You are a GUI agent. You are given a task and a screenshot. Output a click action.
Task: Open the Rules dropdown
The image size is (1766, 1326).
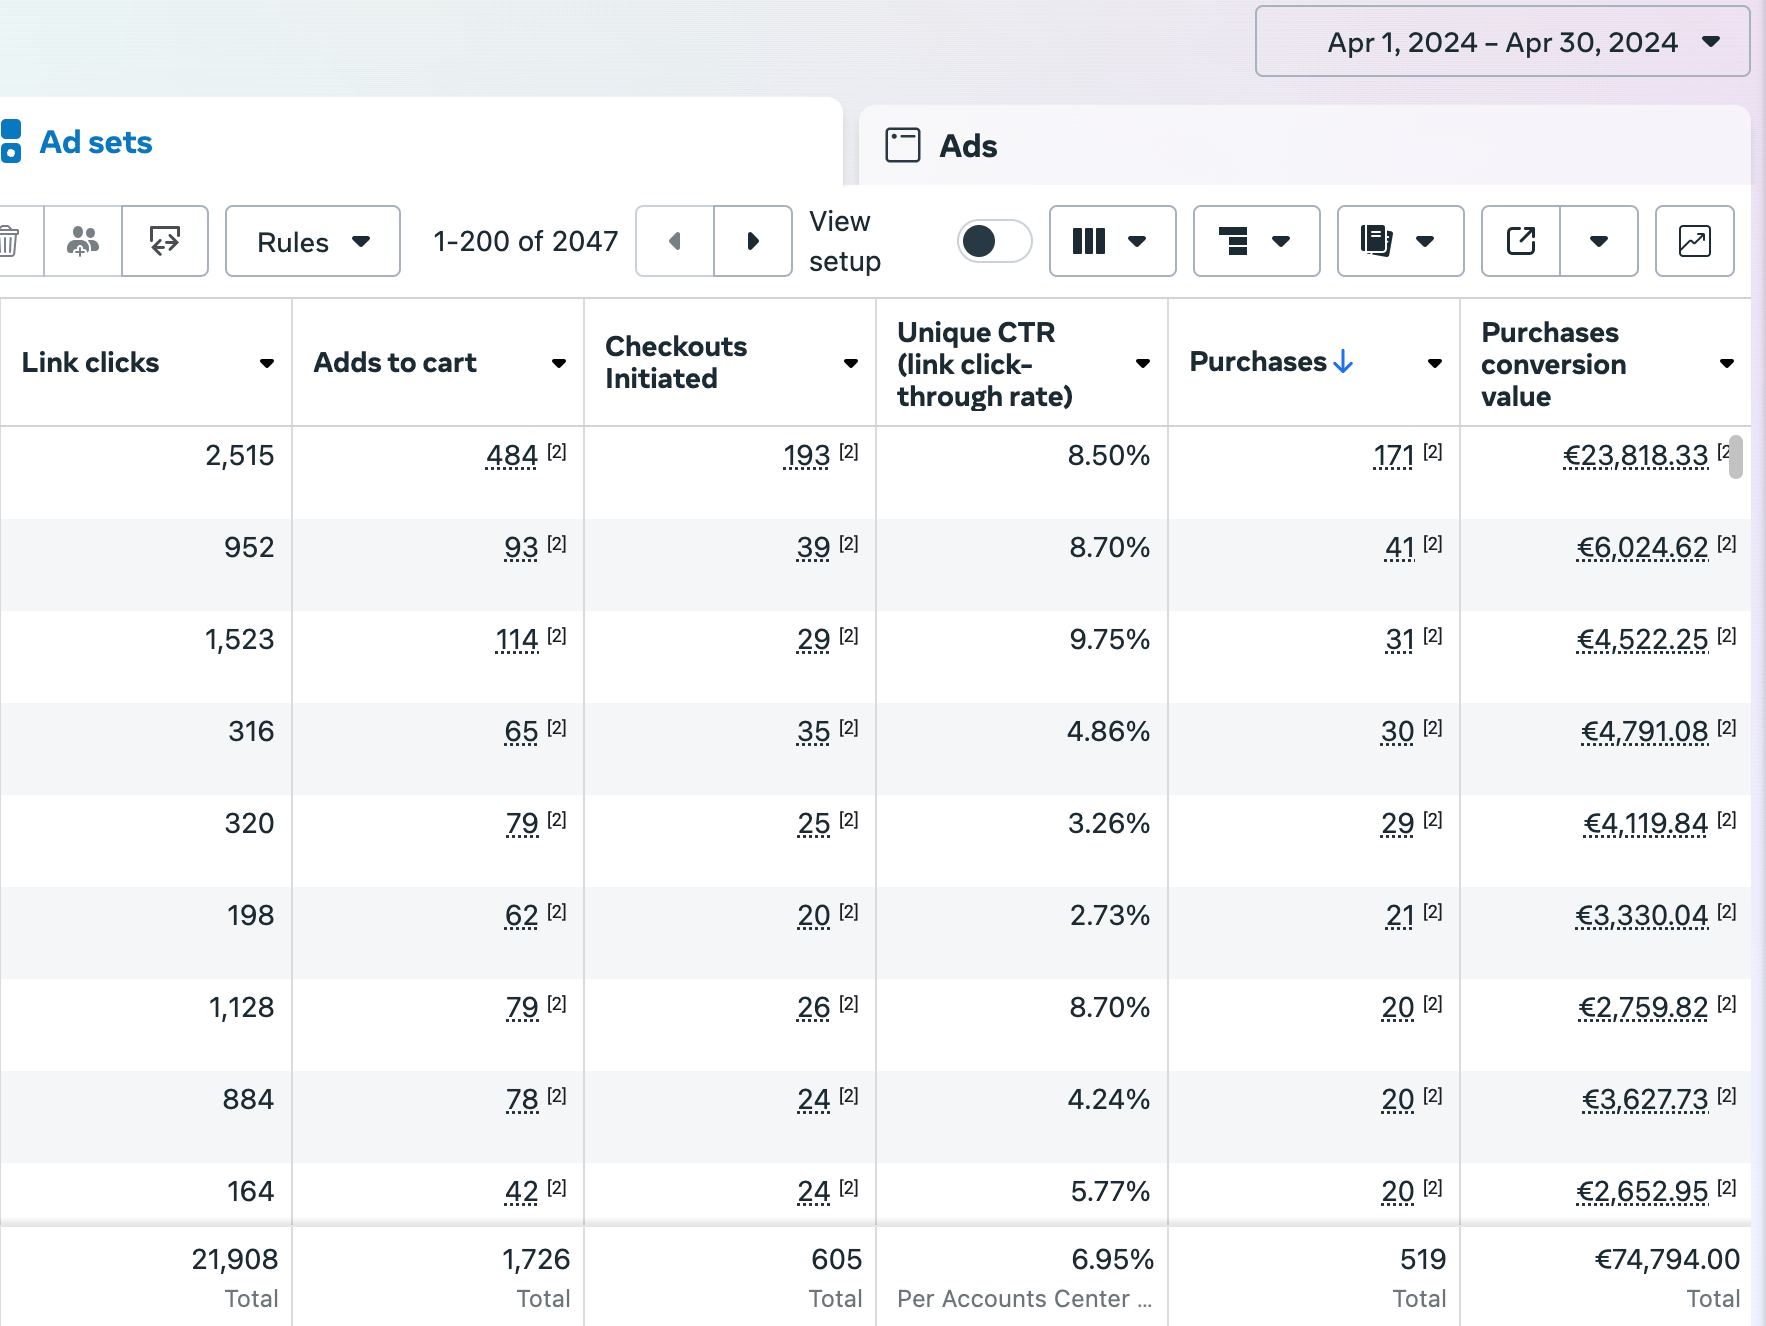(313, 241)
